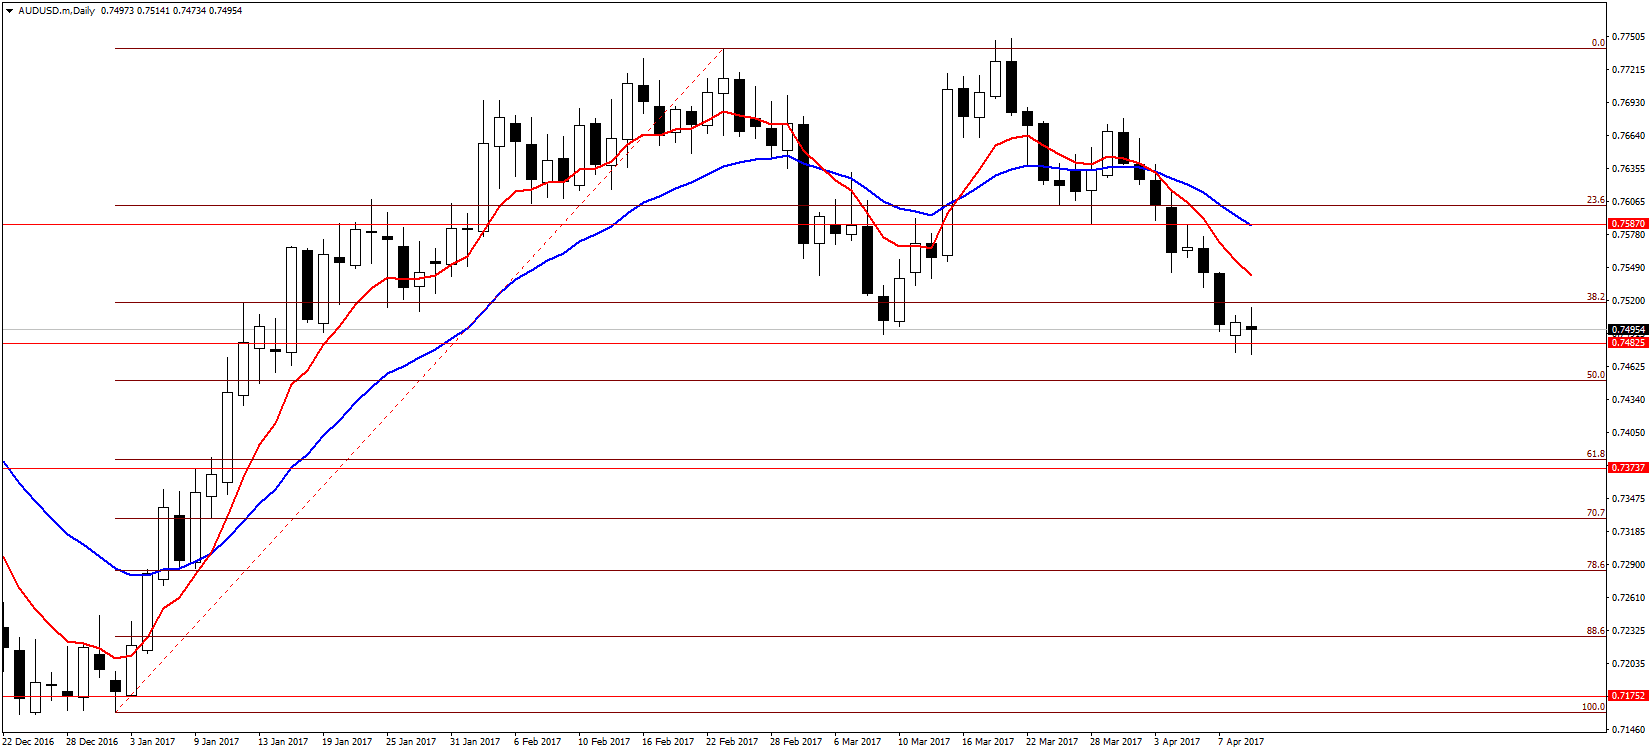Click the 0.75490 price axis value
This screenshot has width=1649, height=753.
1629,268
